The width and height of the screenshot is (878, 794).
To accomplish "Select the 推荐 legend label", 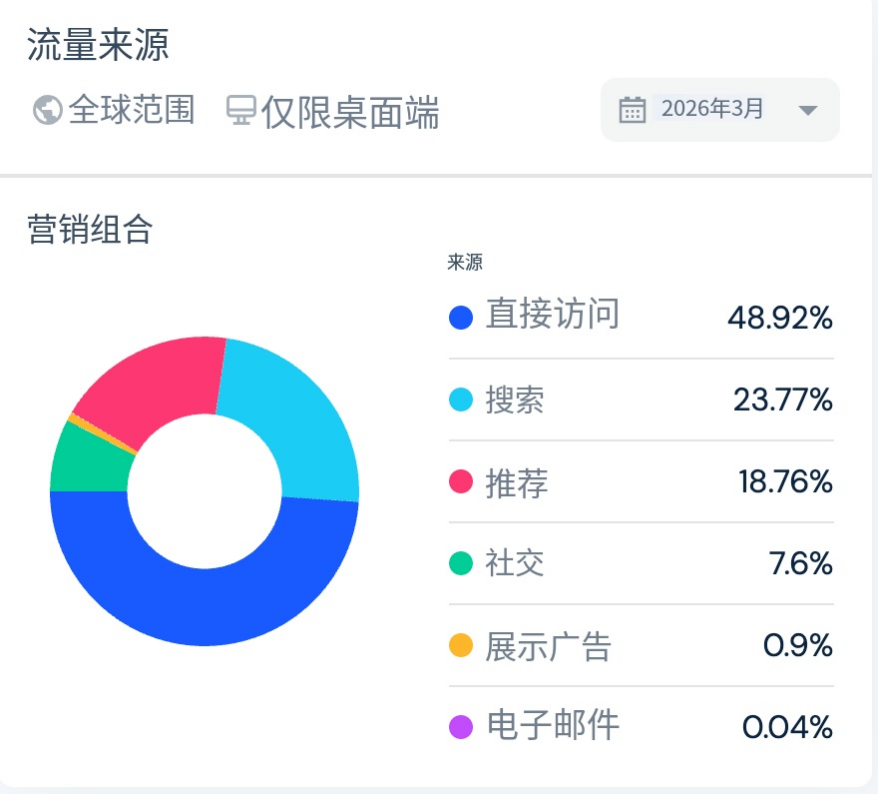I will [516, 483].
